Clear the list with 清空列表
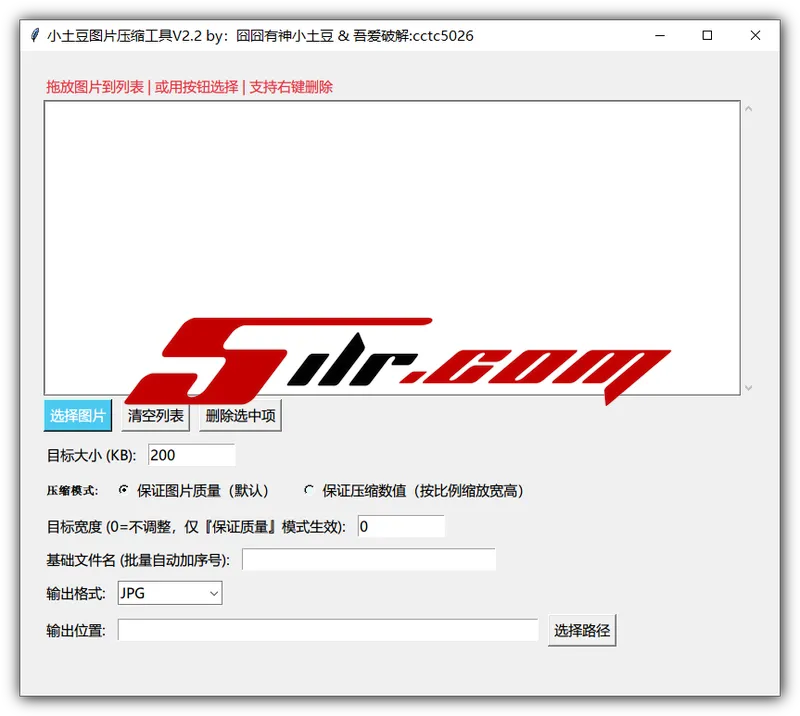The width and height of the screenshot is (800, 716). click(156, 415)
